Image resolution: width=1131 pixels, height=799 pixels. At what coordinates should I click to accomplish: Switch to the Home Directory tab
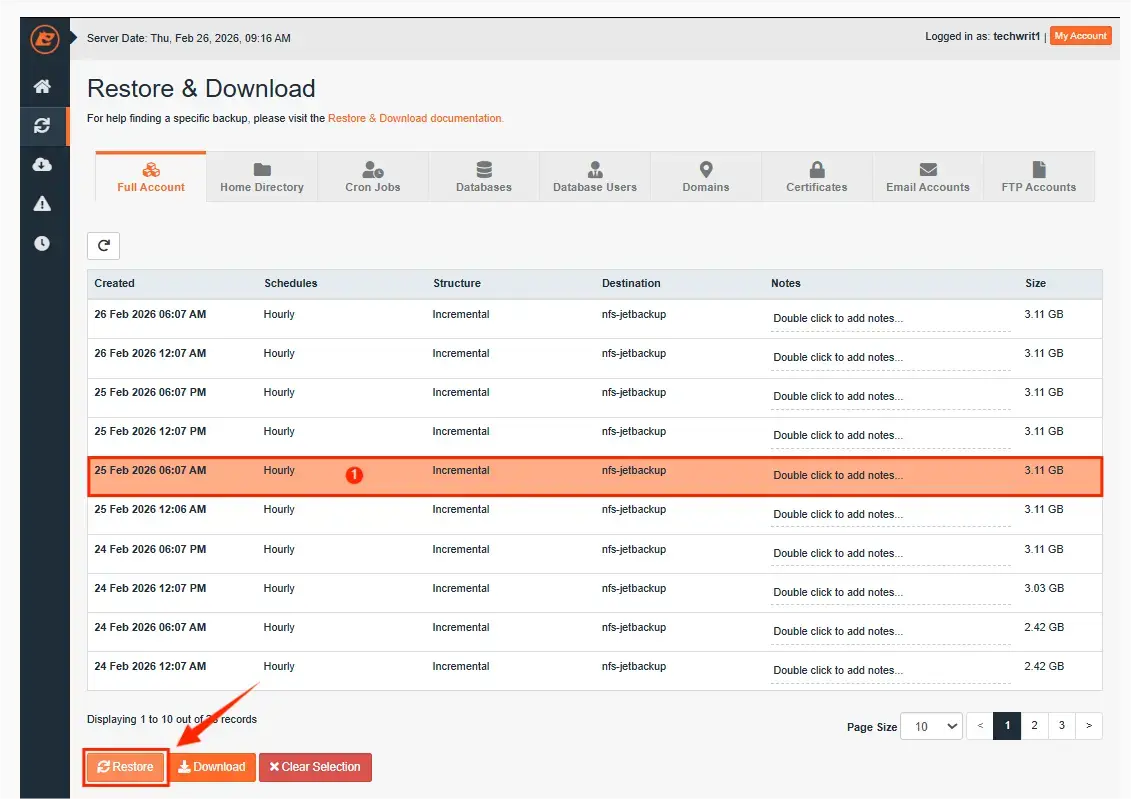(x=262, y=177)
